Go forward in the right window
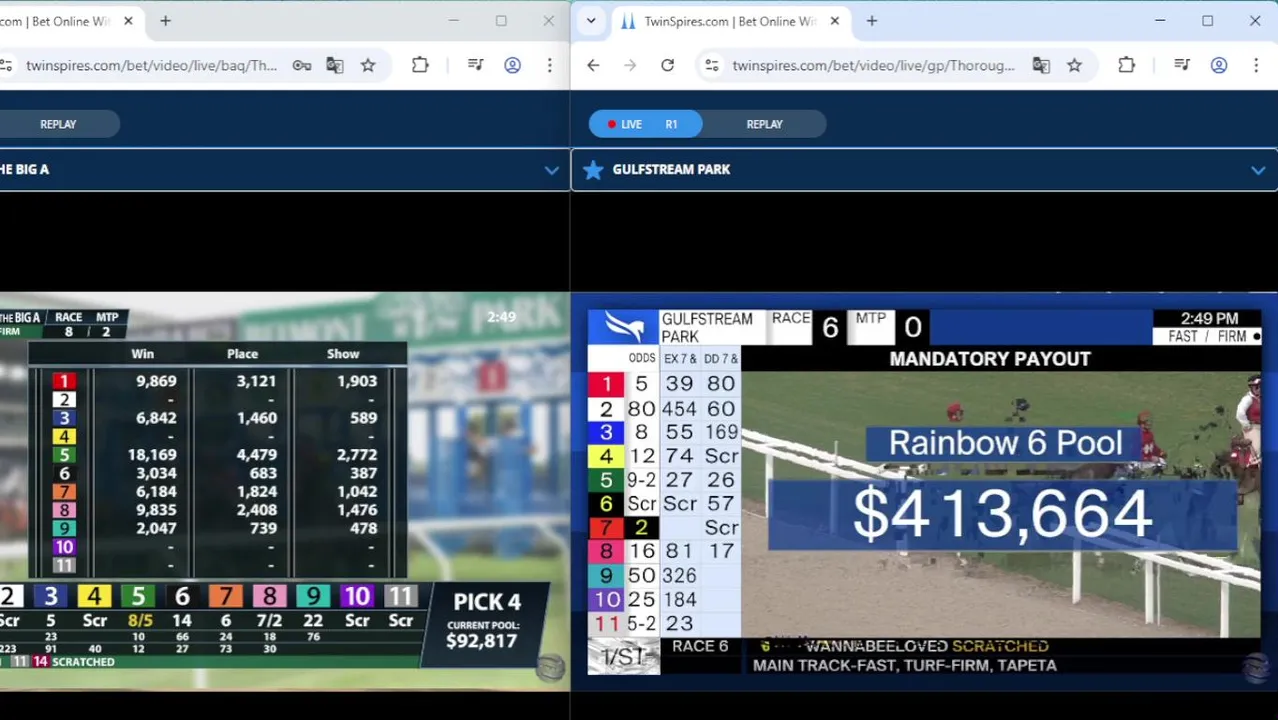The image size is (1278, 720). pos(630,65)
